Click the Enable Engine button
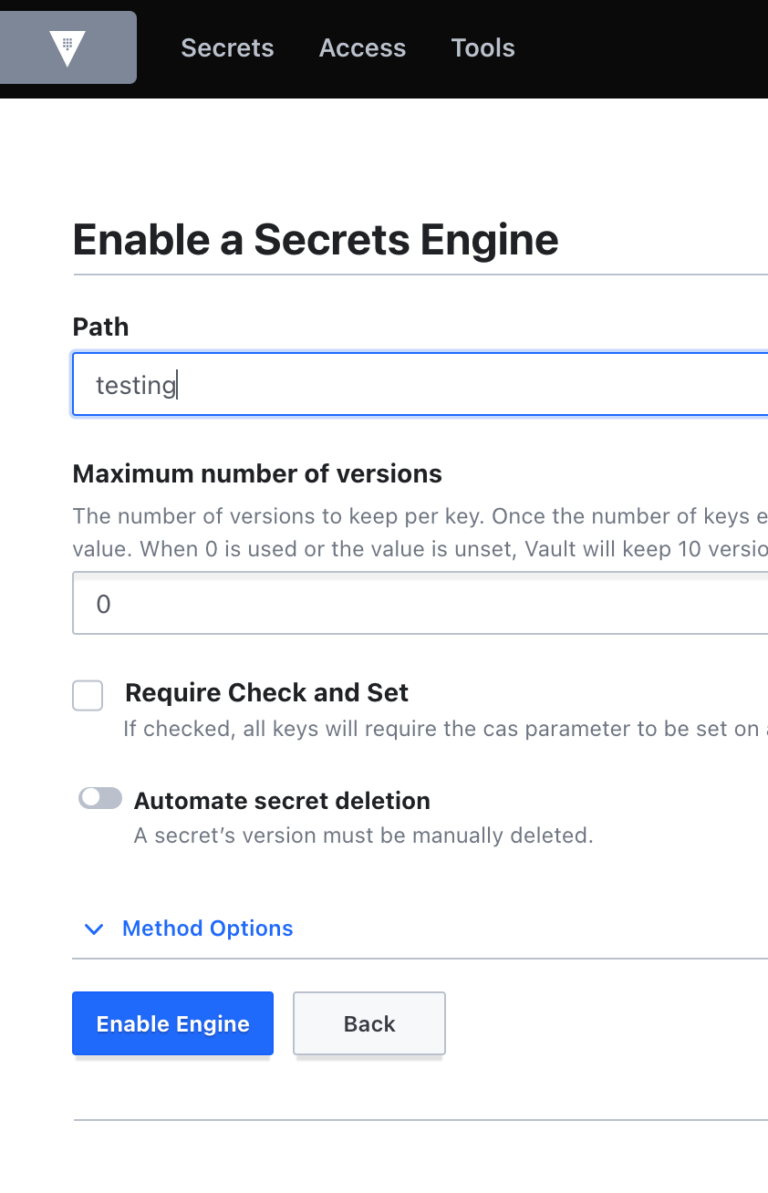This screenshot has width=768, height=1193. (x=172, y=1023)
